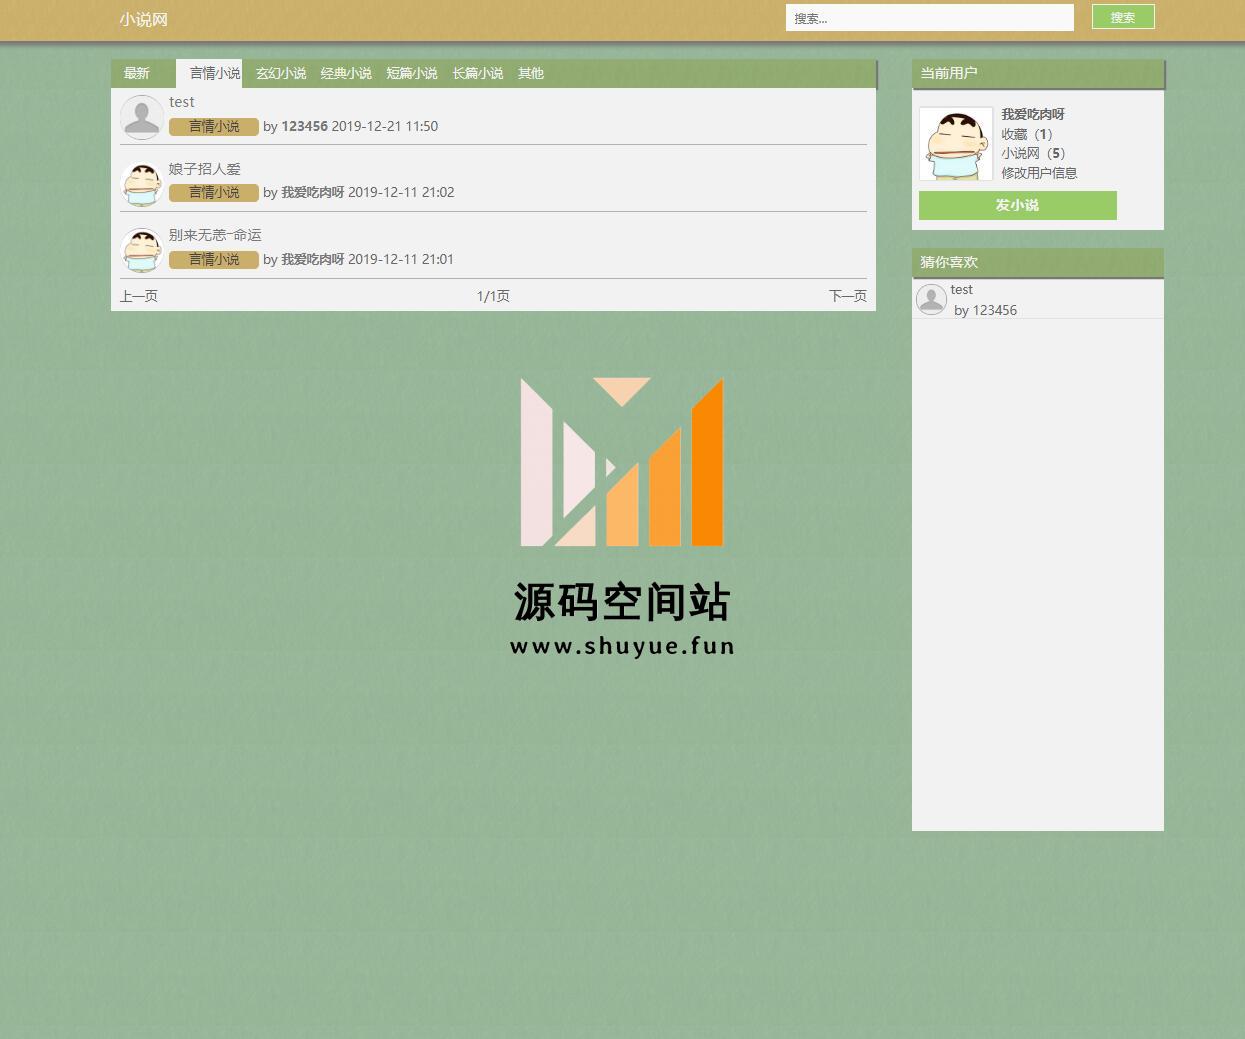This screenshot has width=1245, height=1039.
Task: Go to previous page with 上一页
Action: [x=139, y=296]
